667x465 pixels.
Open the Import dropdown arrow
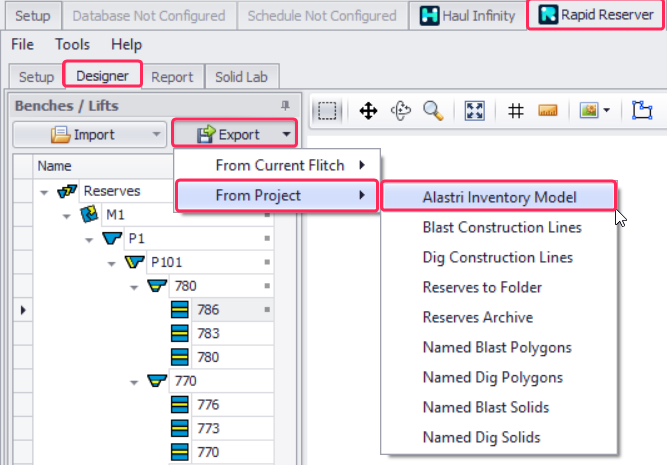click(x=157, y=134)
